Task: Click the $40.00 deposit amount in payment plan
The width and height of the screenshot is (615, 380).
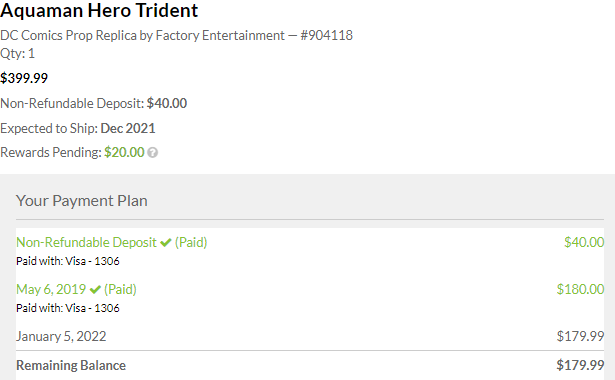Action: point(584,242)
